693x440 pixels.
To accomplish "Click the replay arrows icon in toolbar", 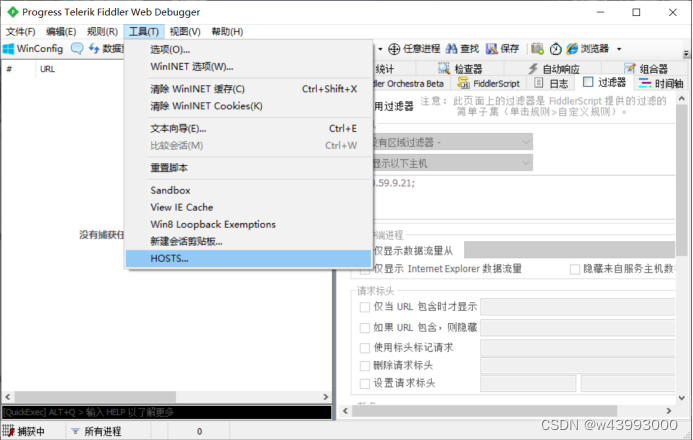I will (94, 49).
